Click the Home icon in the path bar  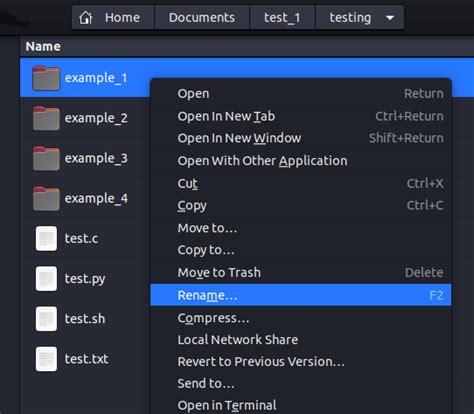pos(86,17)
